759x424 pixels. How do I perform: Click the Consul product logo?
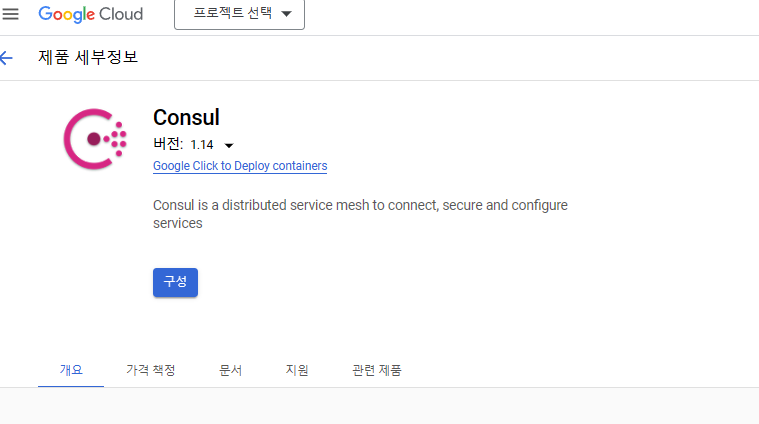pyautogui.click(x=95, y=138)
